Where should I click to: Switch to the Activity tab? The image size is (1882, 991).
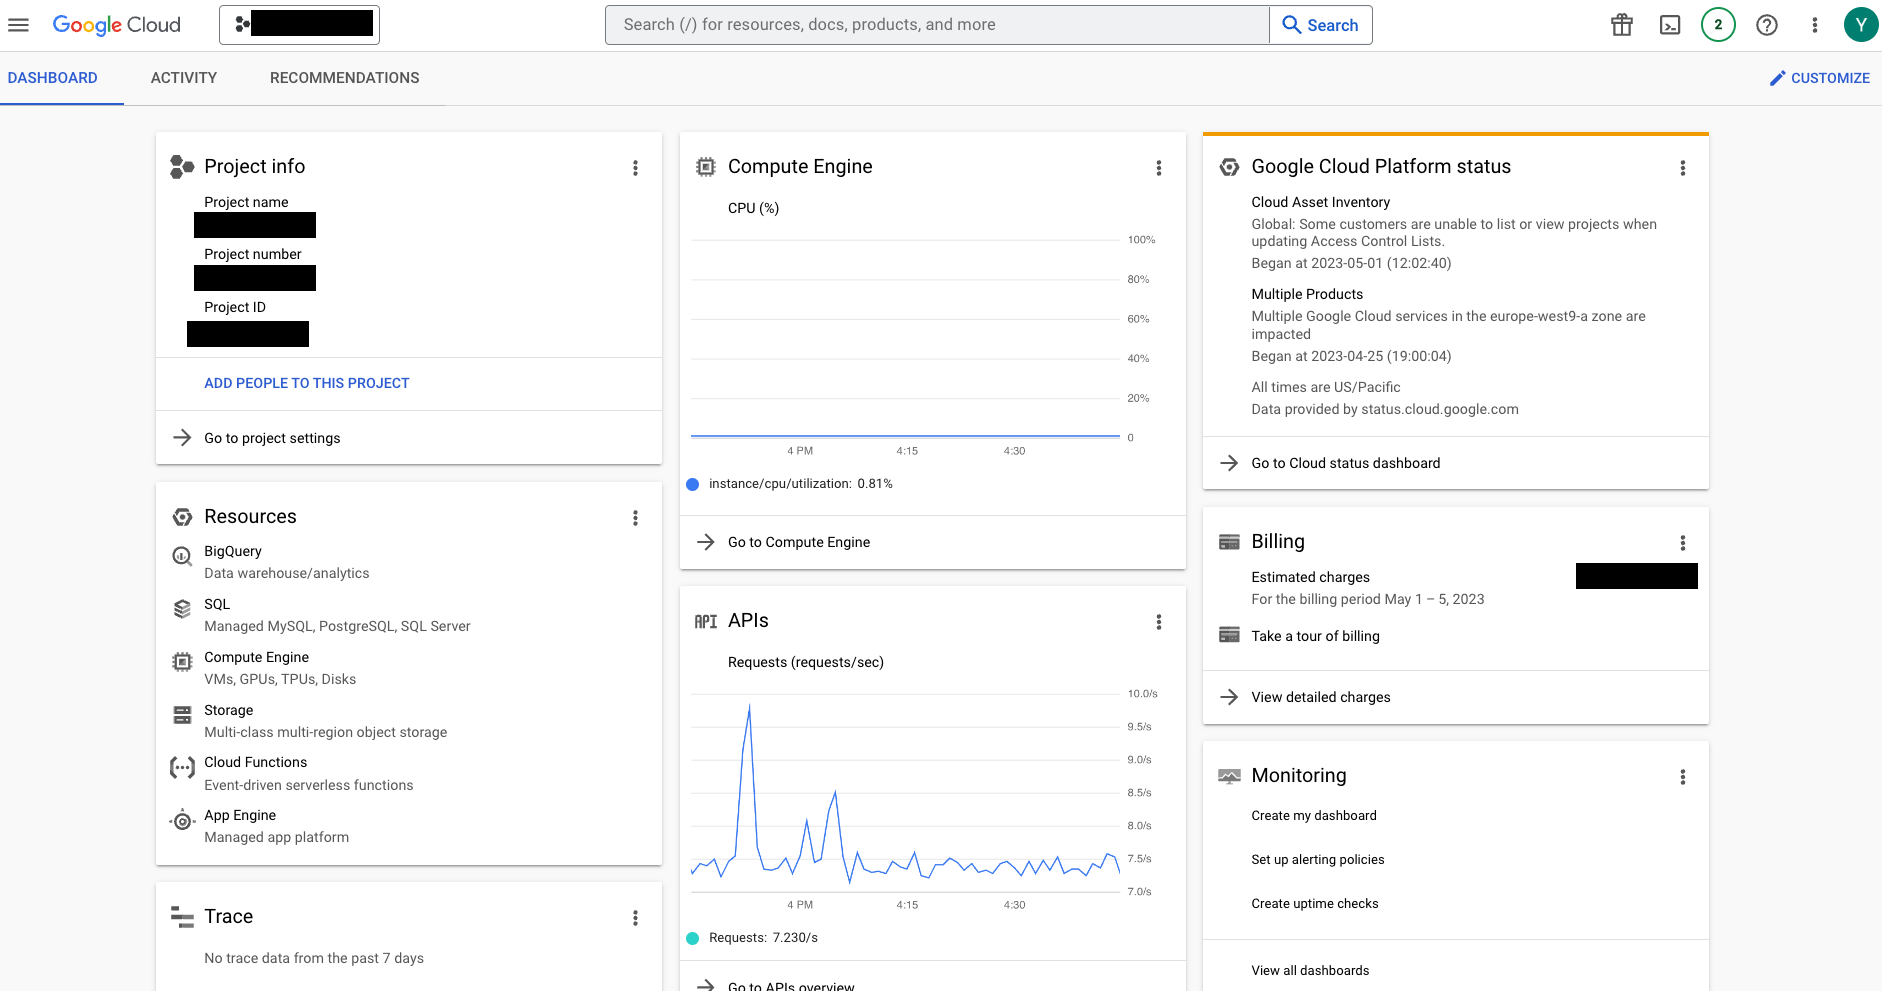[x=184, y=78]
